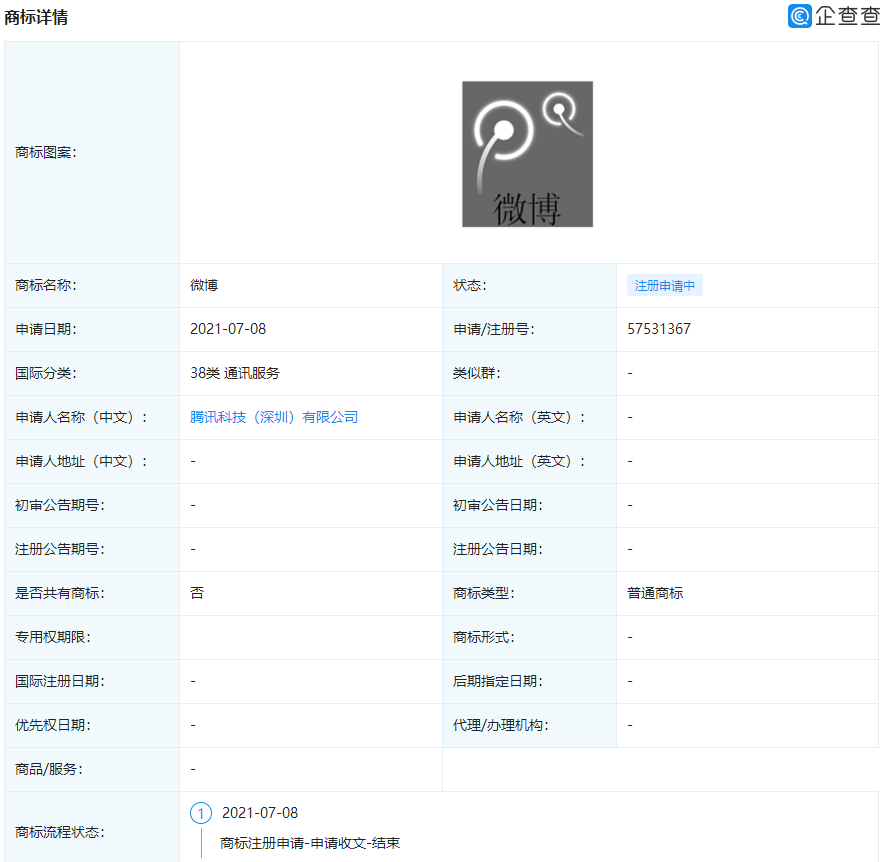
Task: Click trademark name value 微博
Action: [204, 285]
